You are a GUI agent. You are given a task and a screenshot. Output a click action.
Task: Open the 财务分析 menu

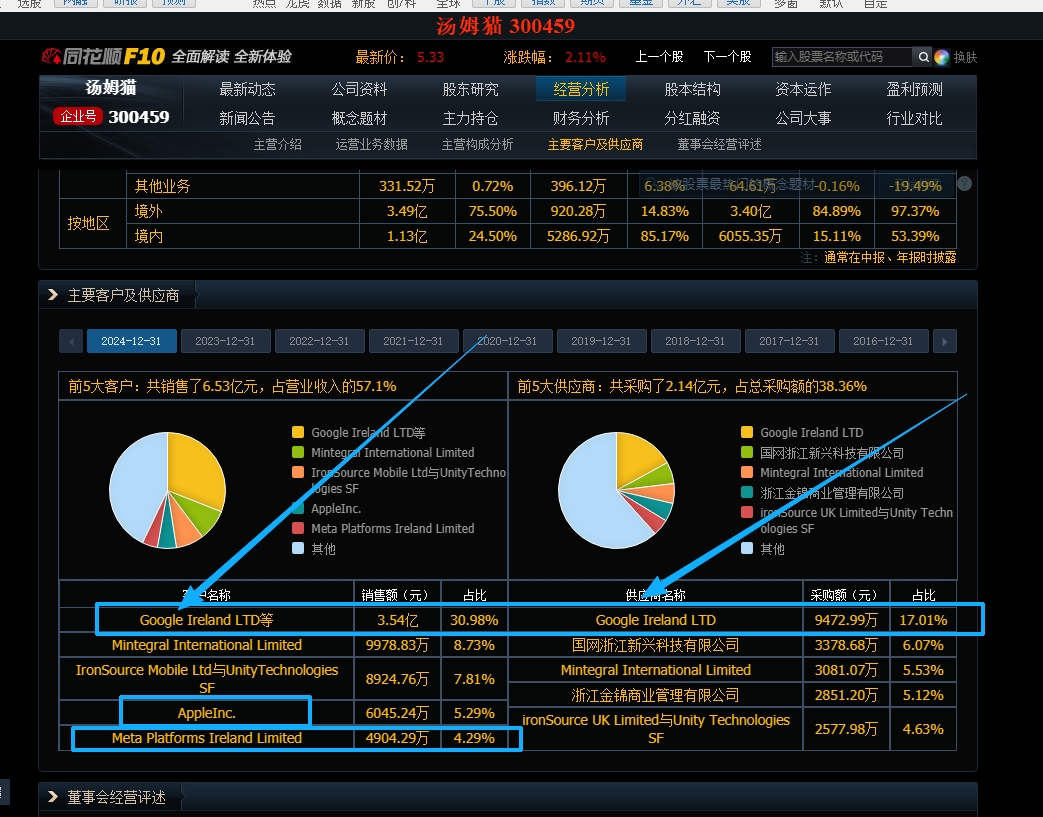pos(581,118)
